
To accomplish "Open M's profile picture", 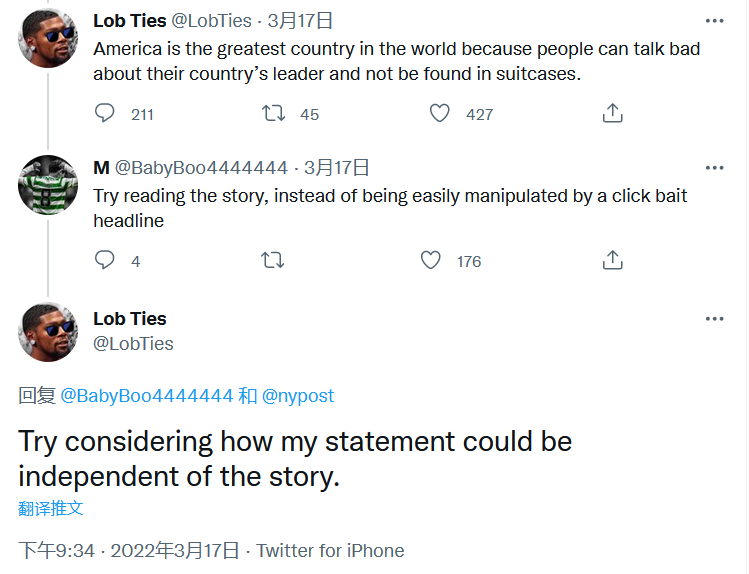I will click(48, 185).
